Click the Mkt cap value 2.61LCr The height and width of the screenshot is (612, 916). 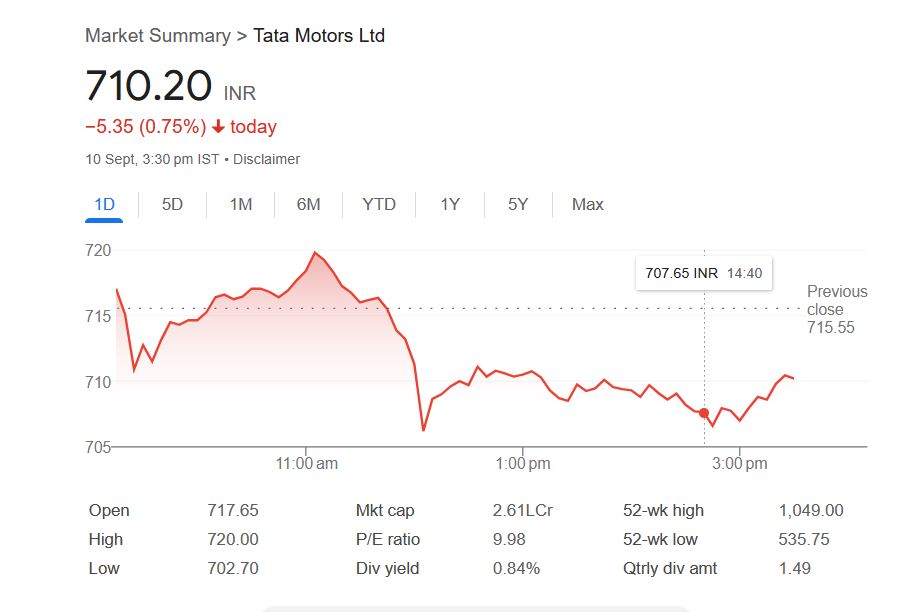click(522, 511)
